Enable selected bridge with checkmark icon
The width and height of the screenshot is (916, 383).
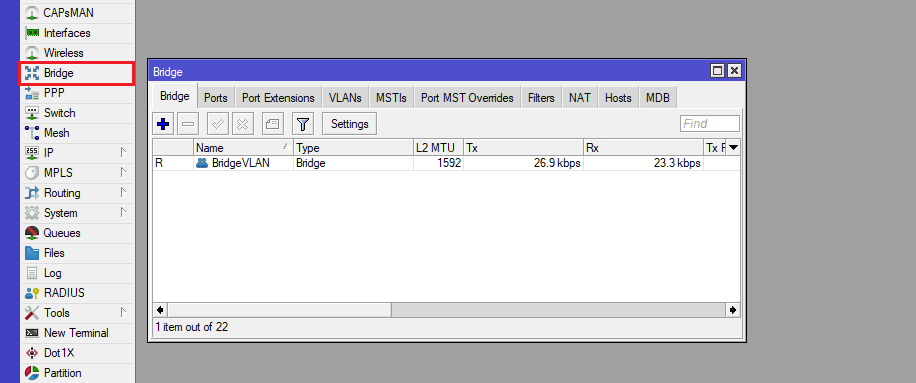point(218,124)
